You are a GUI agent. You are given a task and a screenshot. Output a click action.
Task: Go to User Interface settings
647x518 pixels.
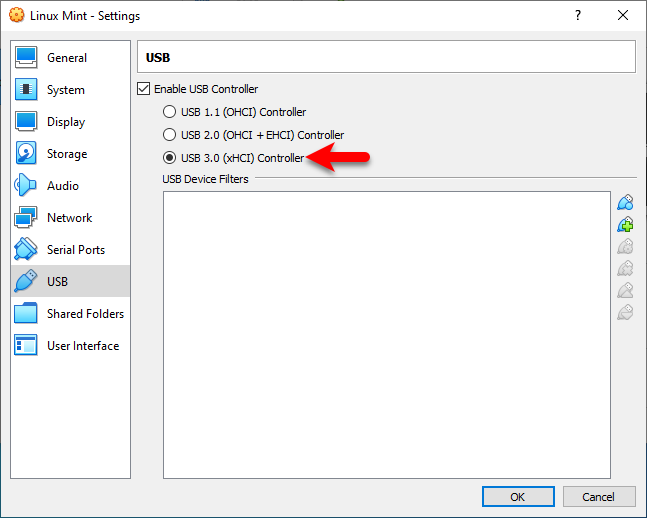point(83,345)
